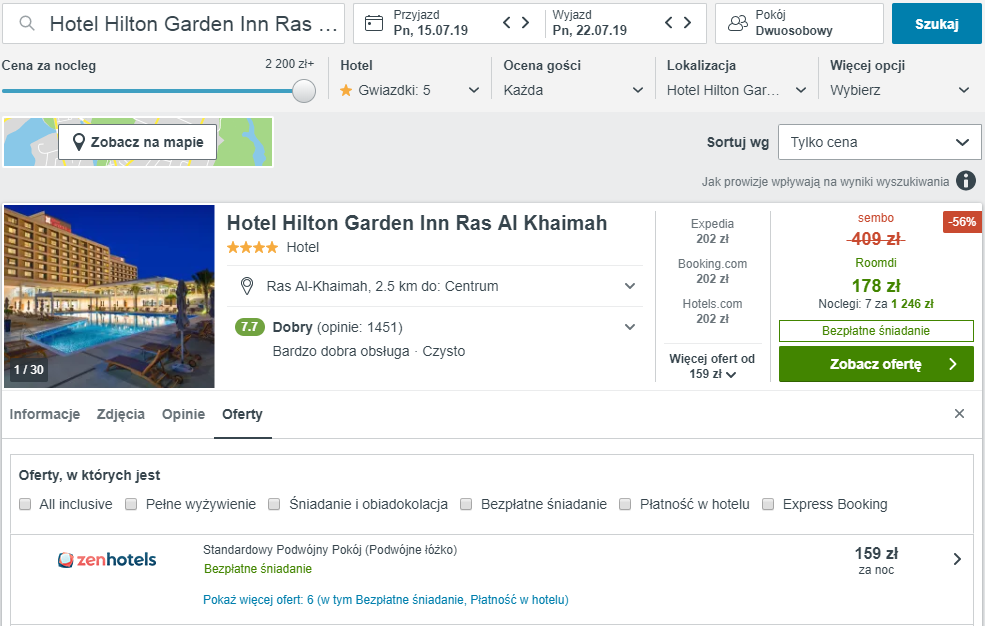
Task: Open the arrival date calendar icon
Action: click(x=374, y=24)
